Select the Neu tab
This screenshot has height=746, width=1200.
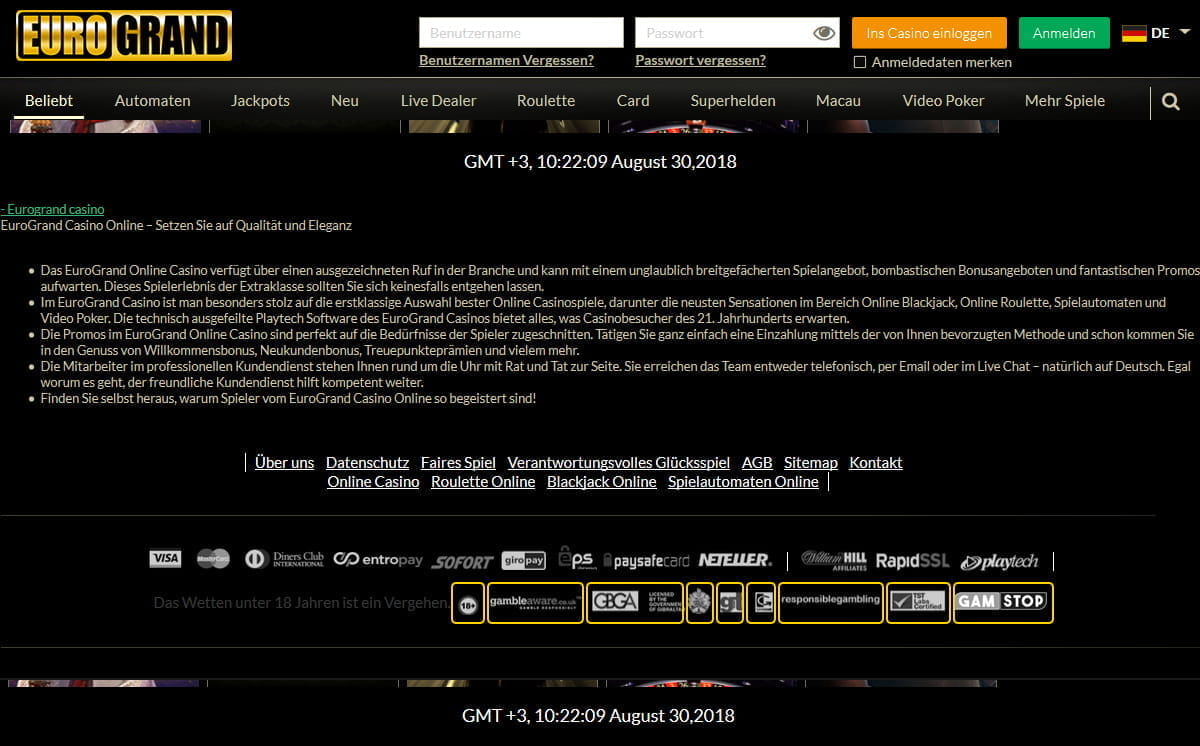click(x=344, y=100)
